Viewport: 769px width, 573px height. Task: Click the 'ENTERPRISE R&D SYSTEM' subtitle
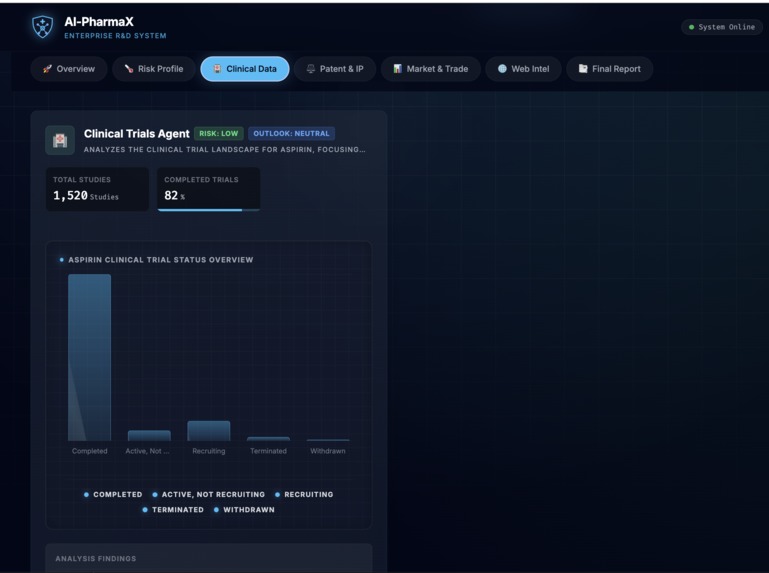point(115,36)
